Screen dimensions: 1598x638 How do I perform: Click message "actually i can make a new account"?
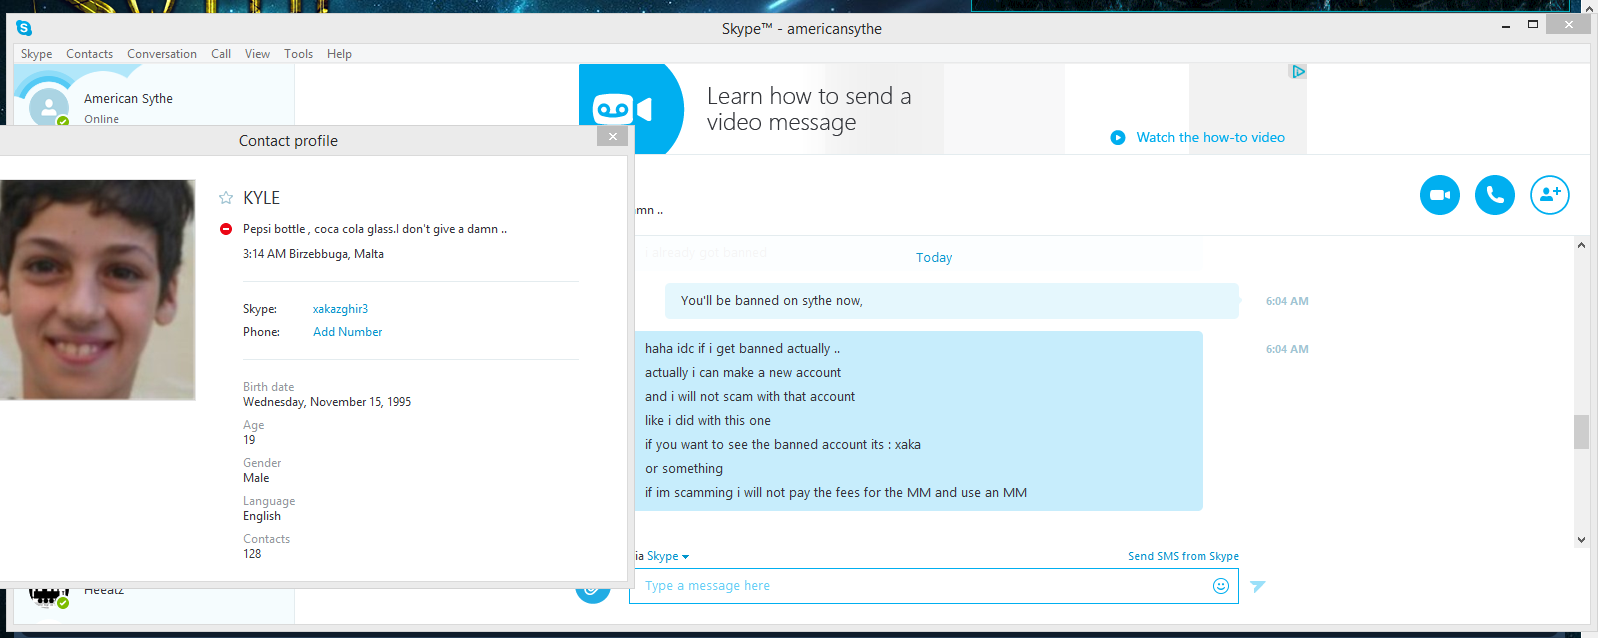pyautogui.click(x=743, y=373)
